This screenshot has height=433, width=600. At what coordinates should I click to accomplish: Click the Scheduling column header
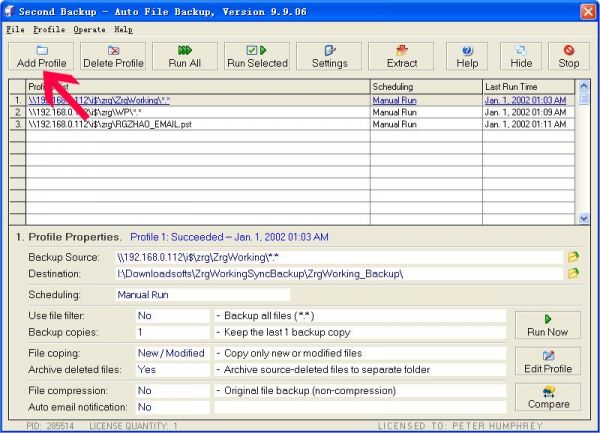[425, 87]
